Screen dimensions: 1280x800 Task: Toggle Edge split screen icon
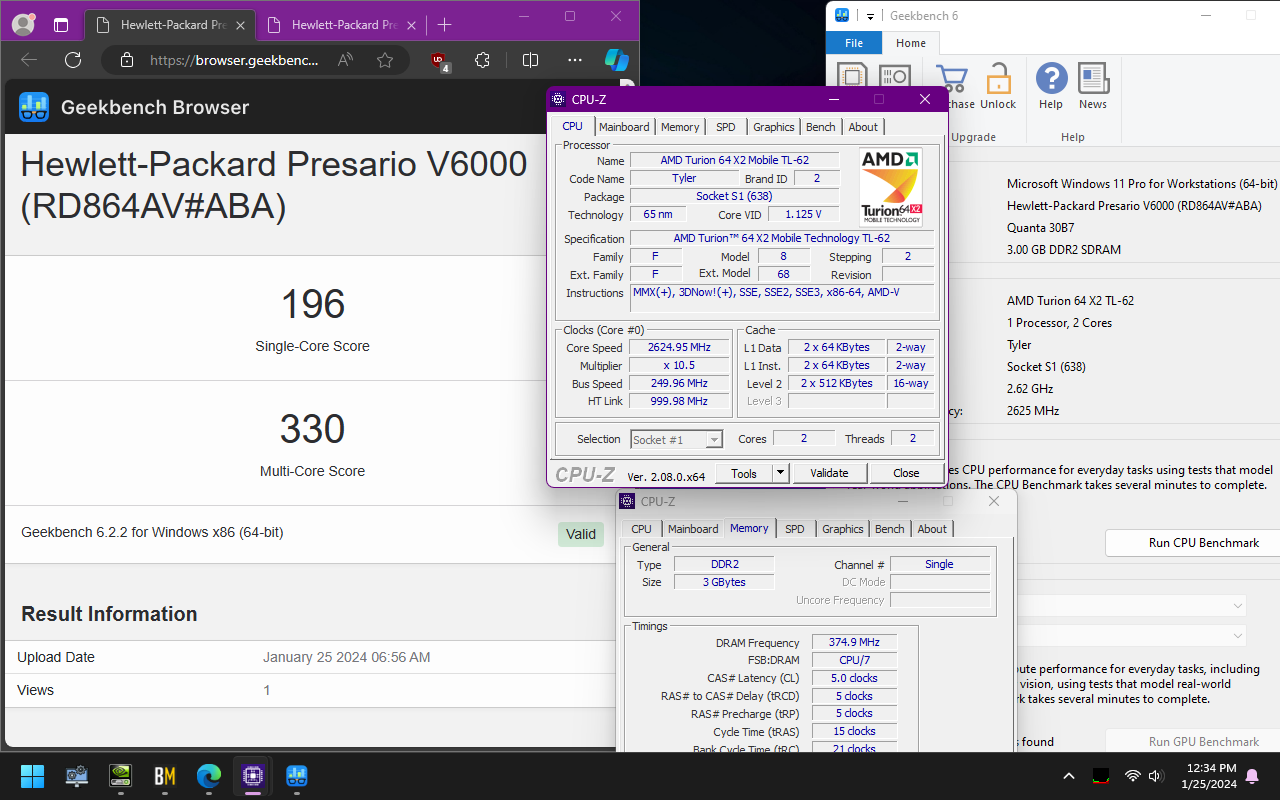pos(530,60)
